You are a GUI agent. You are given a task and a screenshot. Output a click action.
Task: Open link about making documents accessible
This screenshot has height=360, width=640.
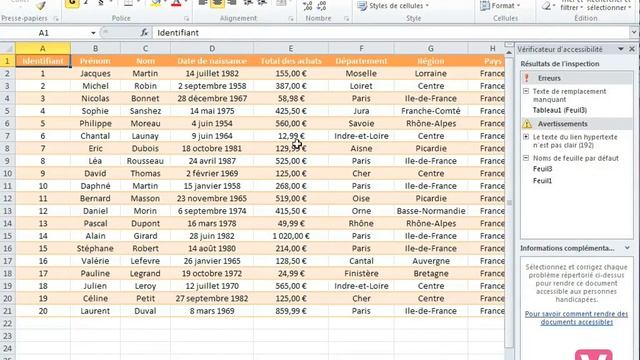pos(576,318)
